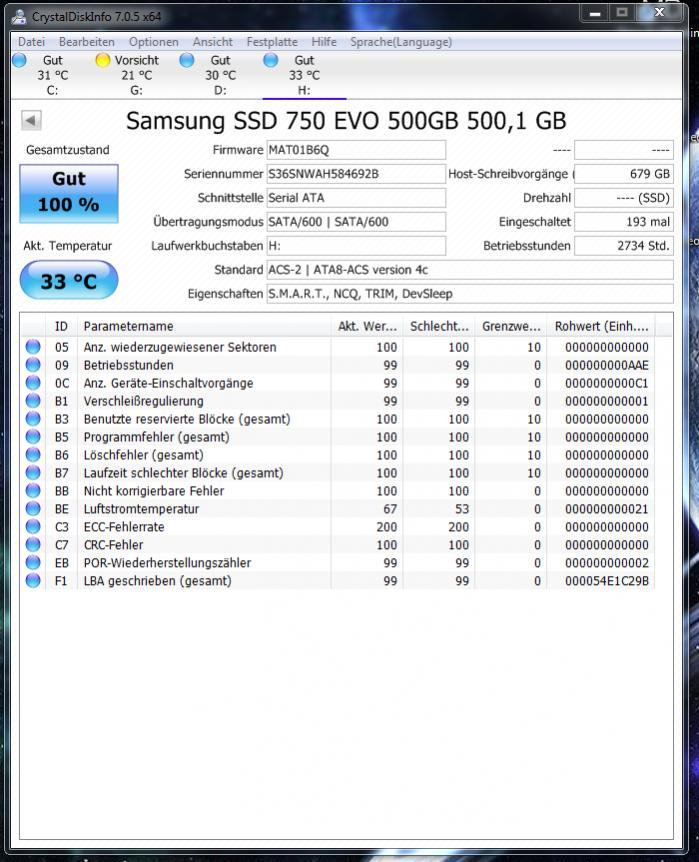
Task: Click the Betriebsstunden value 2734 Std.
Action: pyautogui.click(x=624, y=246)
